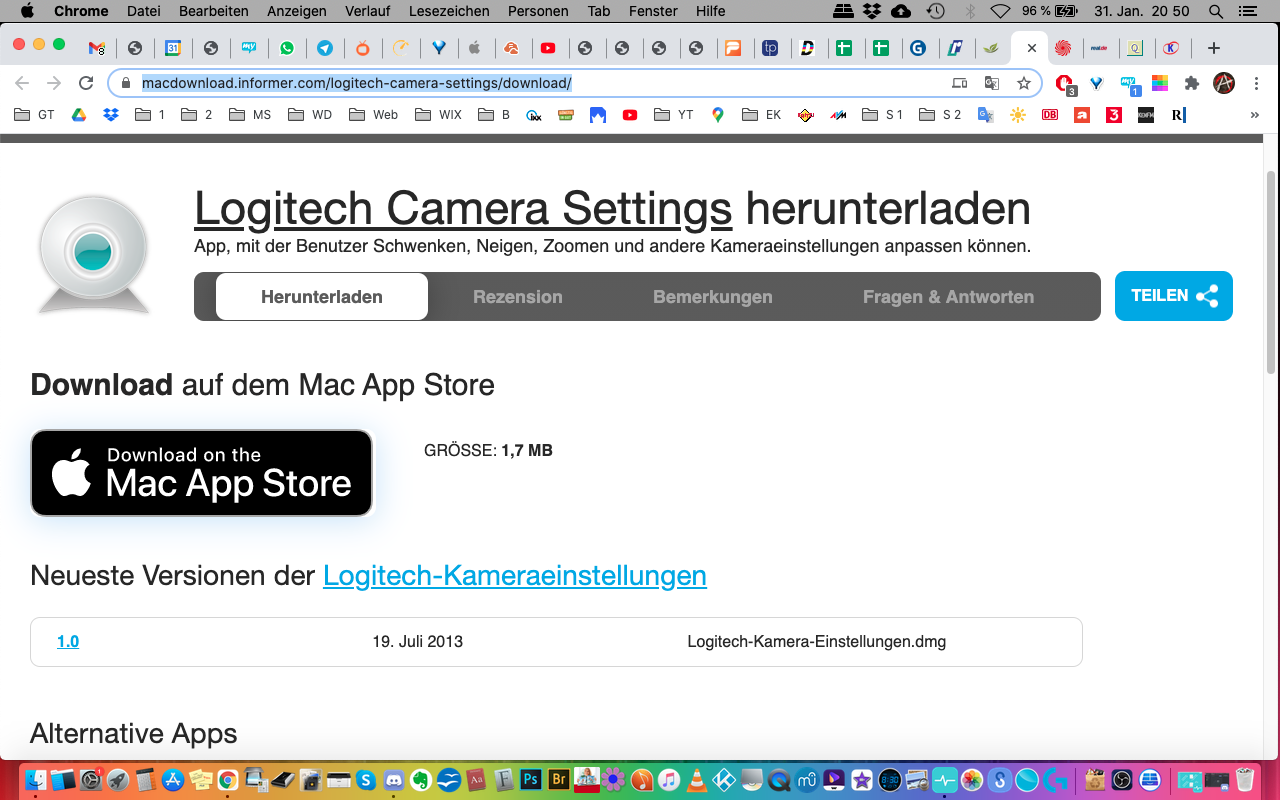The width and height of the screenshot is (1280, 800).
Task: Open the GT bookmarks folder
Action: point(35,115)
